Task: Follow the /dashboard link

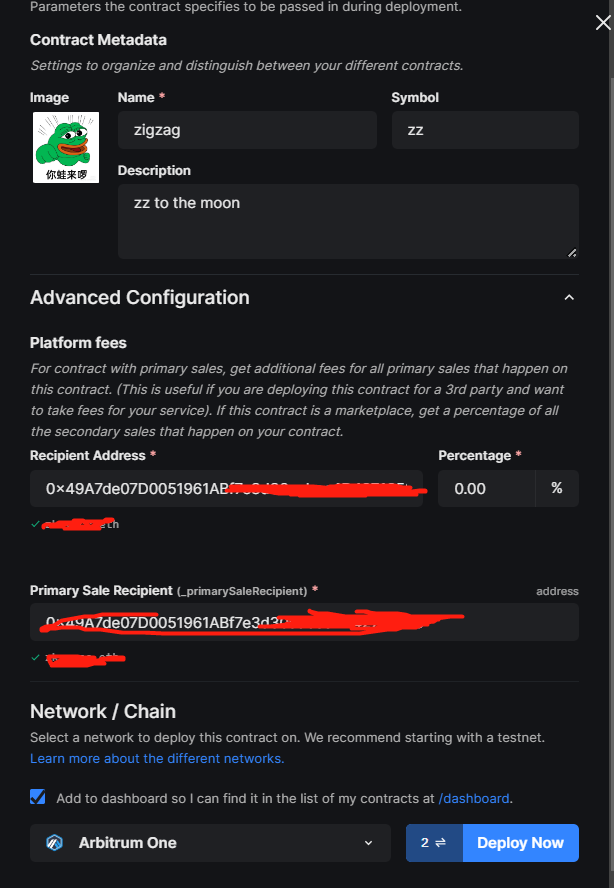Action: (x=474, y=799)
